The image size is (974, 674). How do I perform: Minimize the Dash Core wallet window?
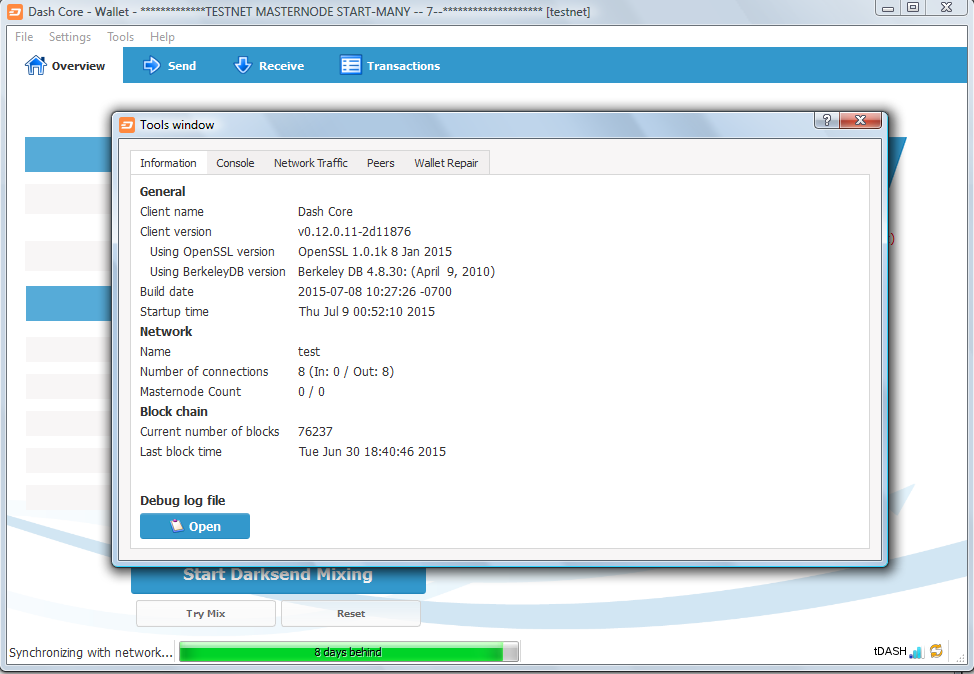[x=888, y=7]
